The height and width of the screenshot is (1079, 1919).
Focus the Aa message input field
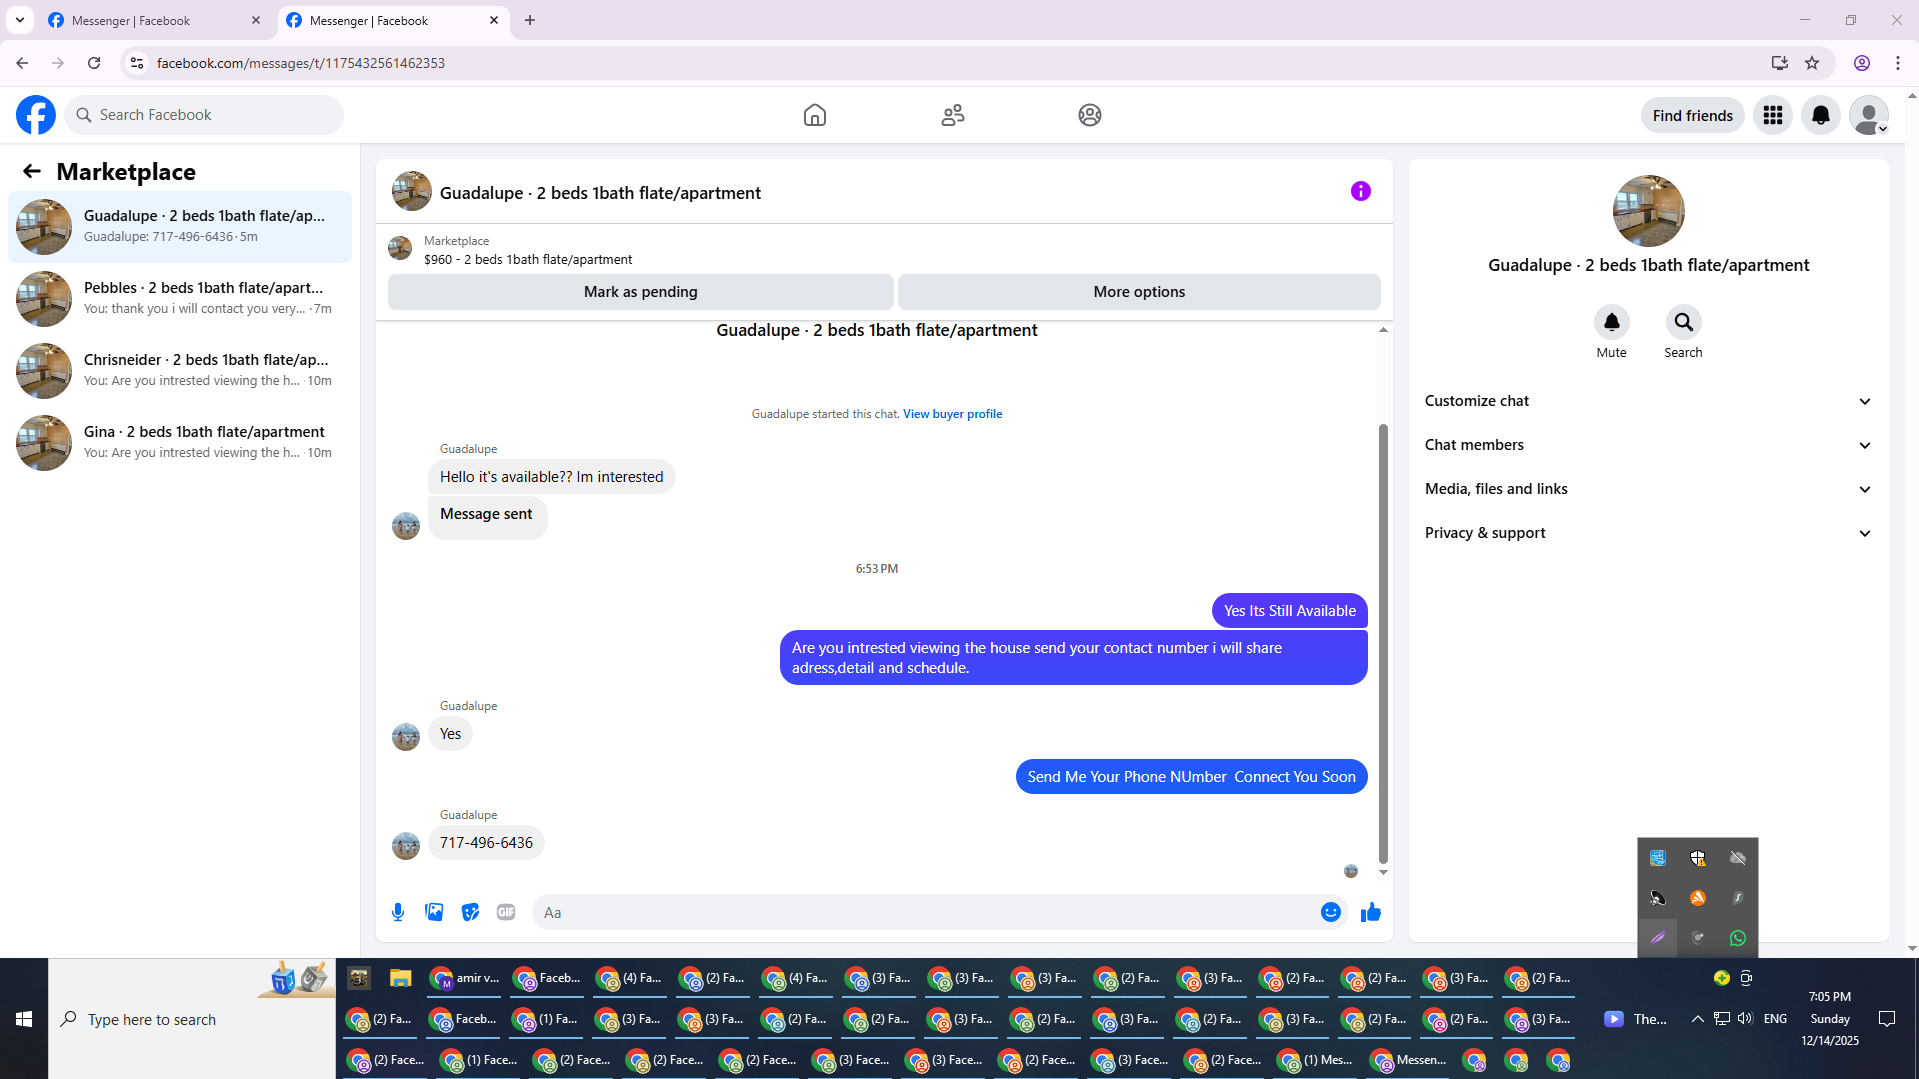(925, 912)
